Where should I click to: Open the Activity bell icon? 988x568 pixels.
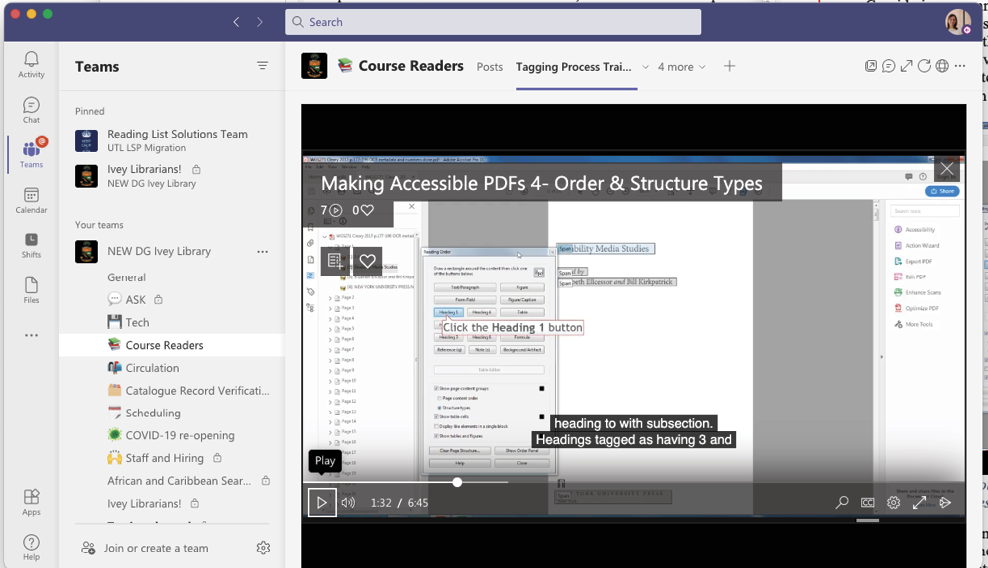click(31, 65)
